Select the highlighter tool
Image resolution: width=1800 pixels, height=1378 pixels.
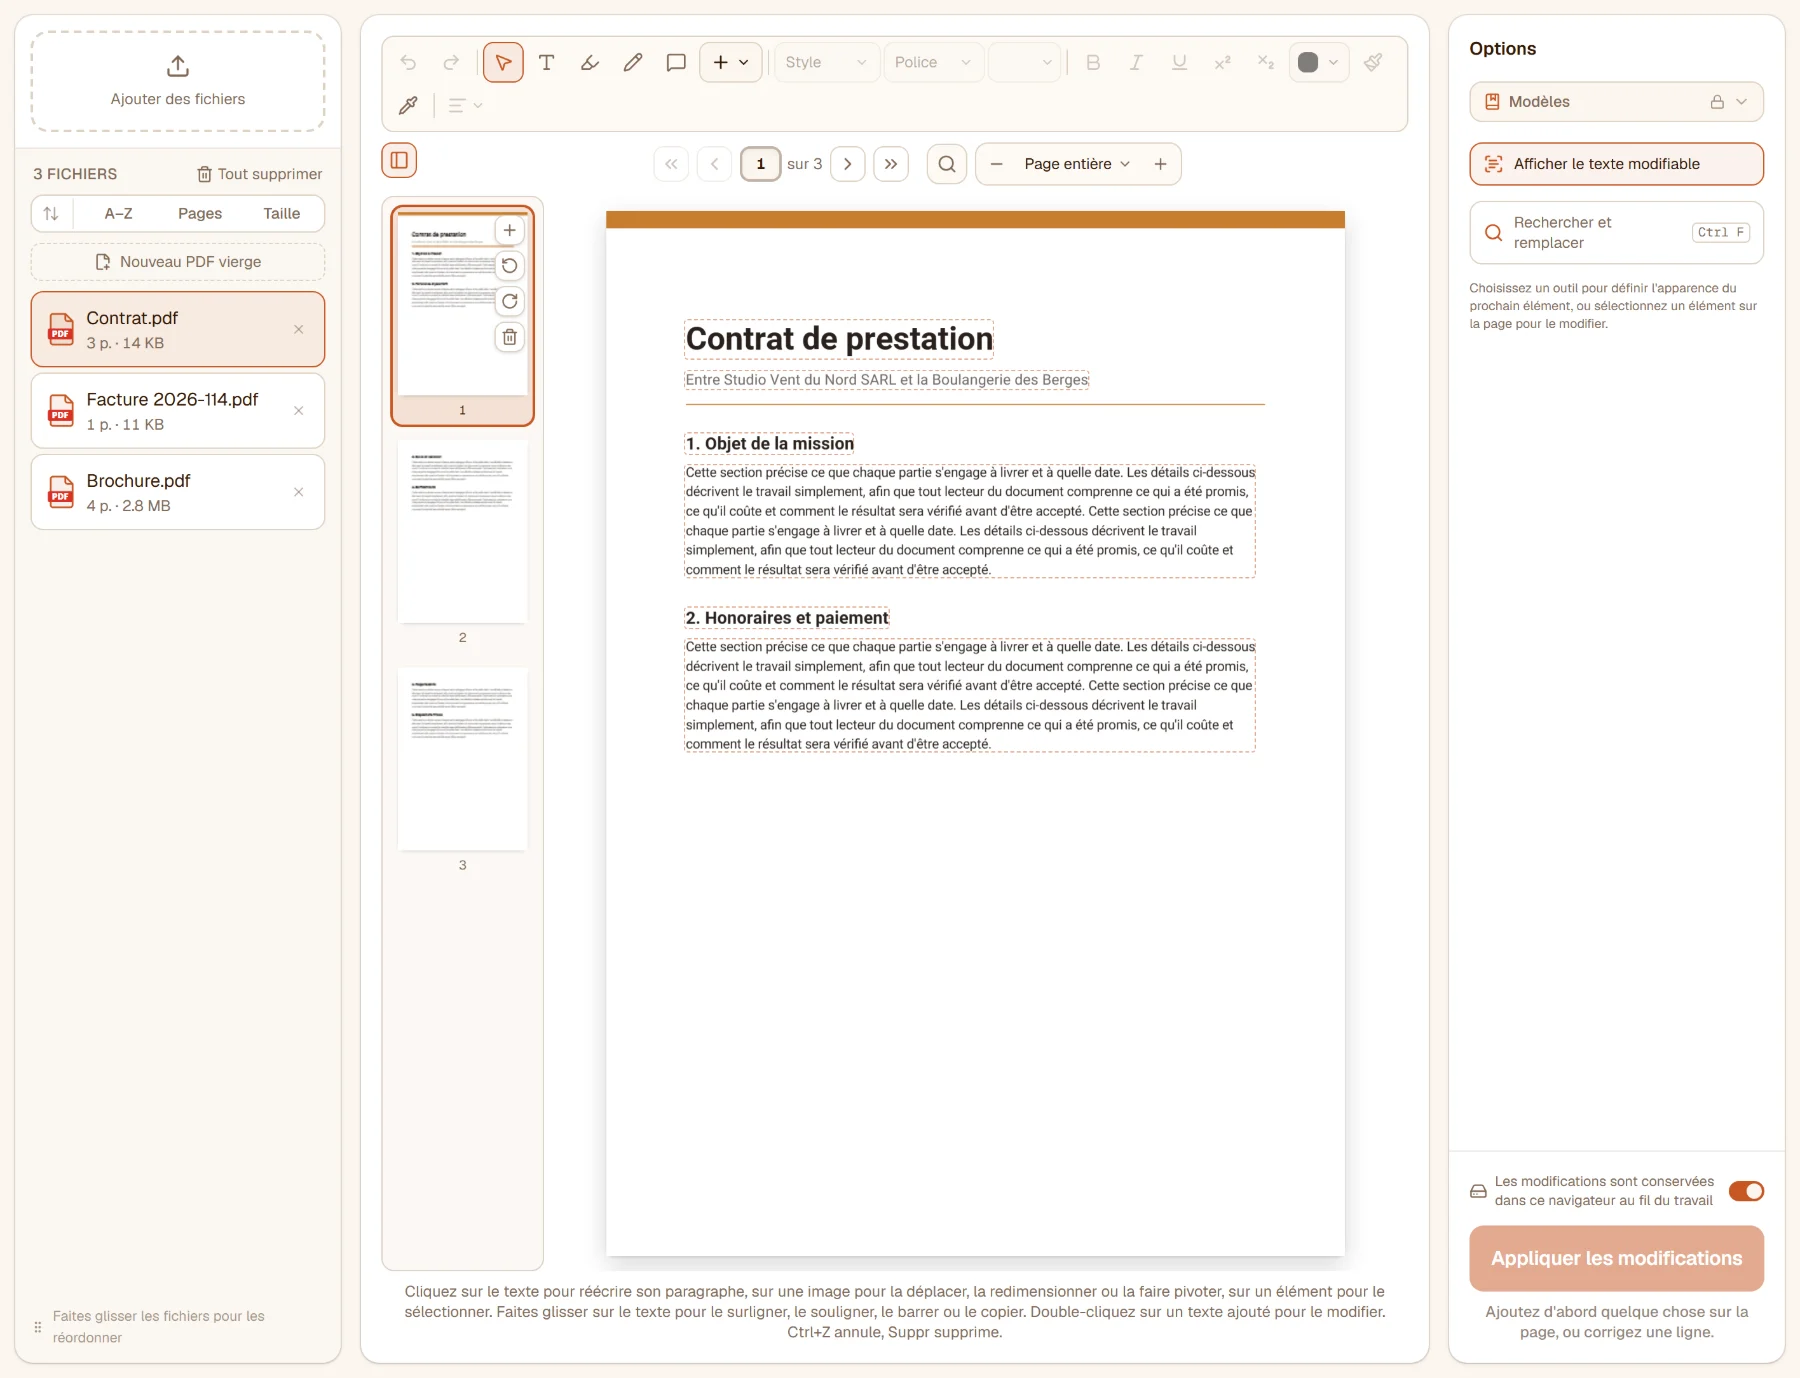tap(590, 62)
